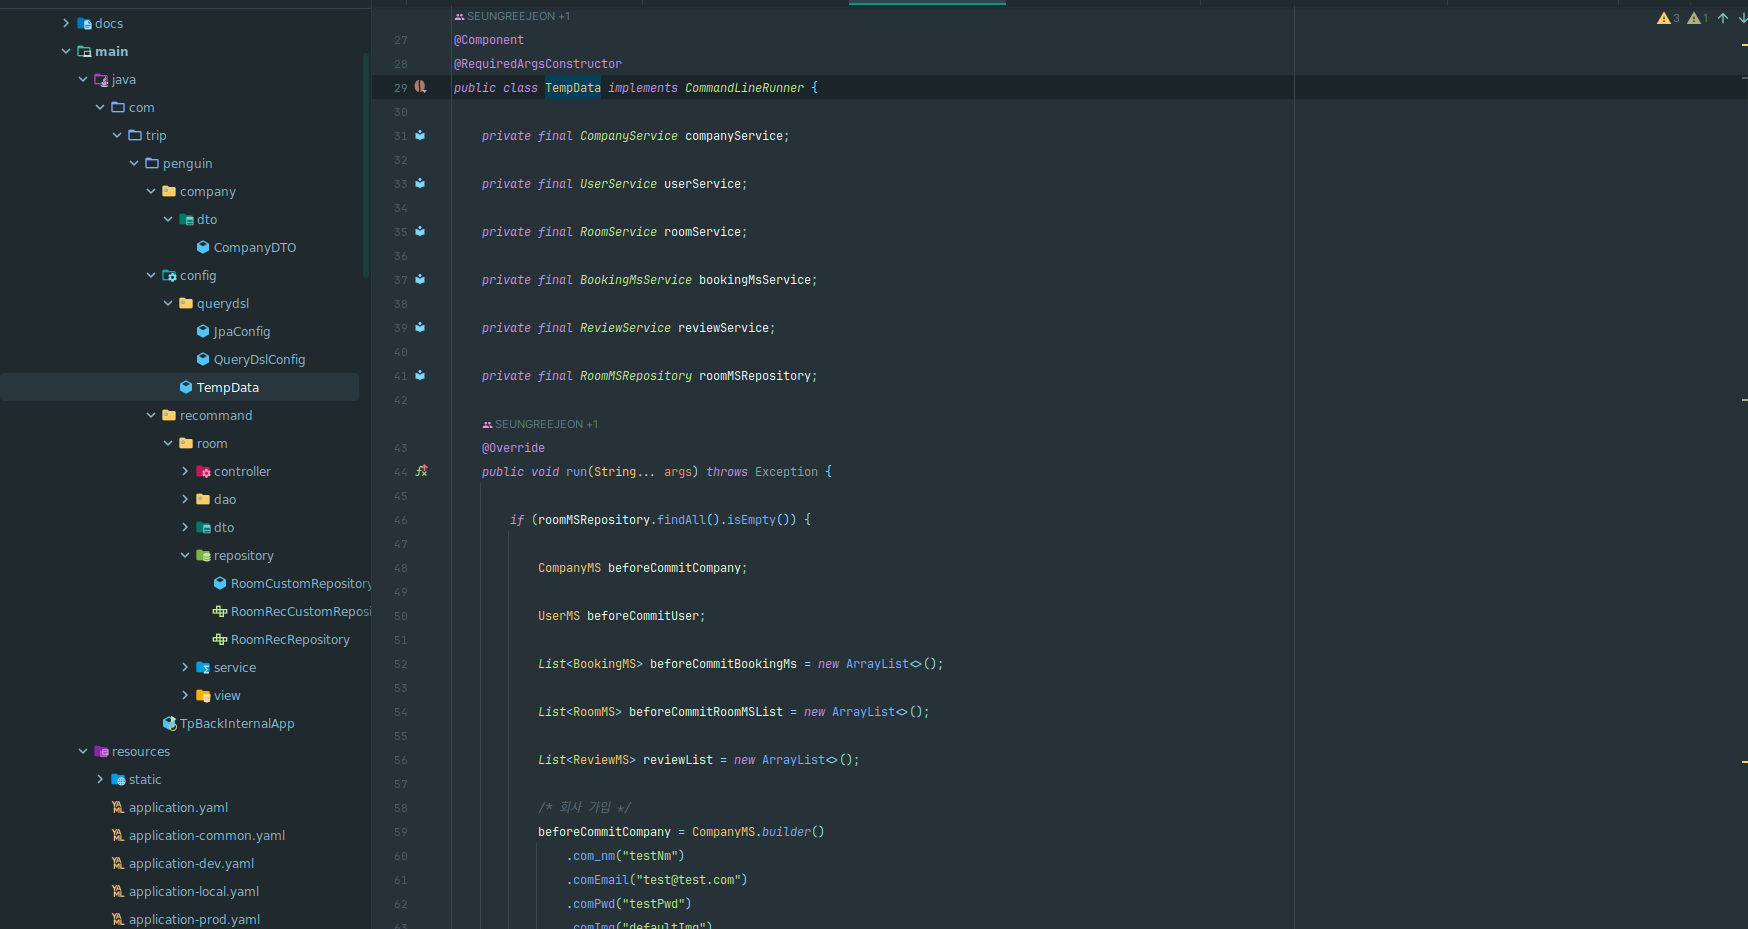Click author hint SEUNGREEJEON above @Override

coord(540,424)
